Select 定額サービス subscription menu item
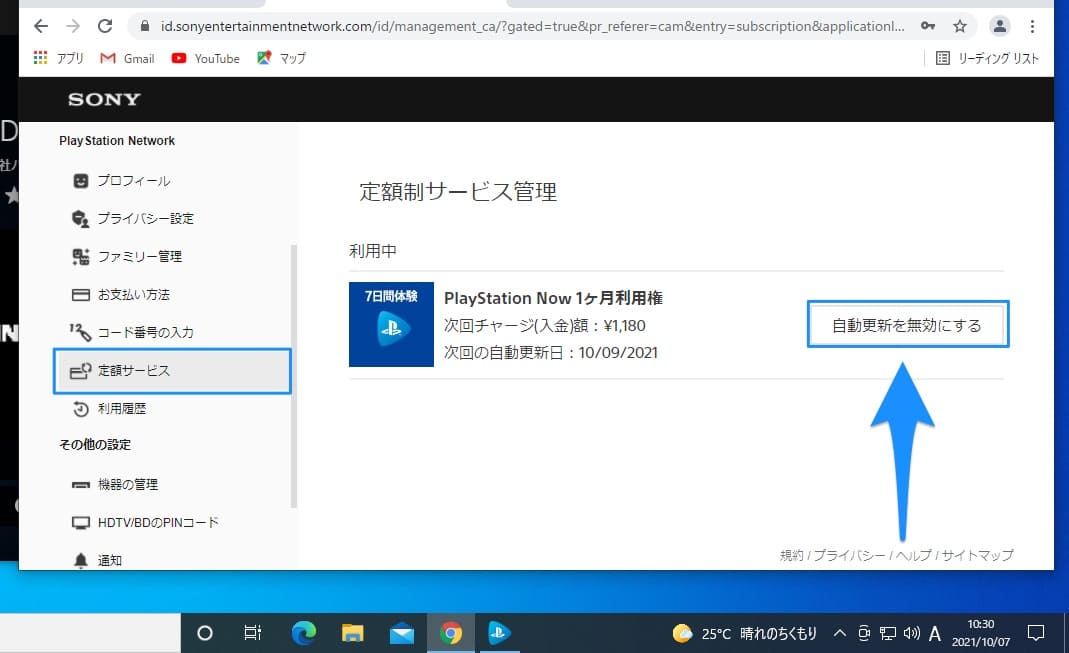This screenshot has width=1069, height=653. click(x=133, y=371)
